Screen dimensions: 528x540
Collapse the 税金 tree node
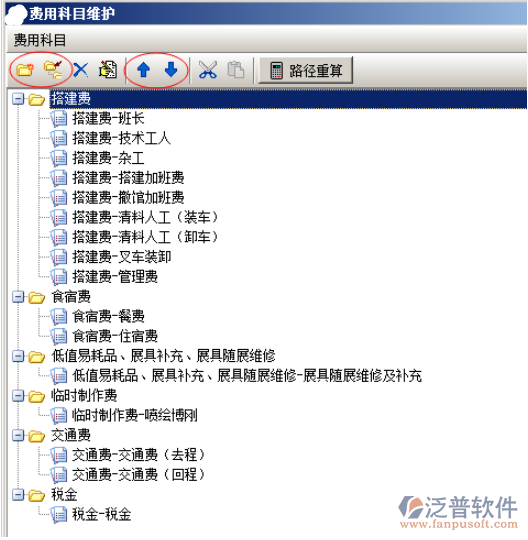(x=18, y=495)
